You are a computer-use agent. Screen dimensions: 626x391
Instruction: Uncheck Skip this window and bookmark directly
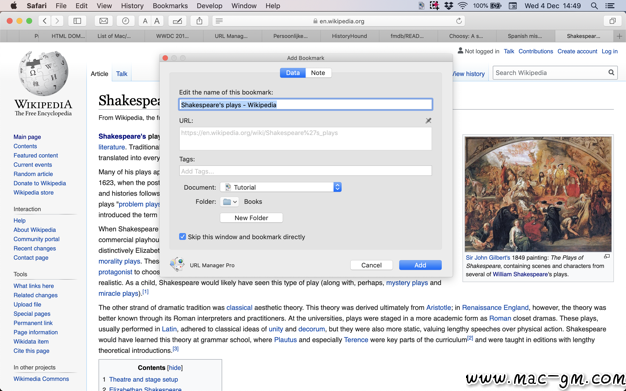(x=182, y=236)
